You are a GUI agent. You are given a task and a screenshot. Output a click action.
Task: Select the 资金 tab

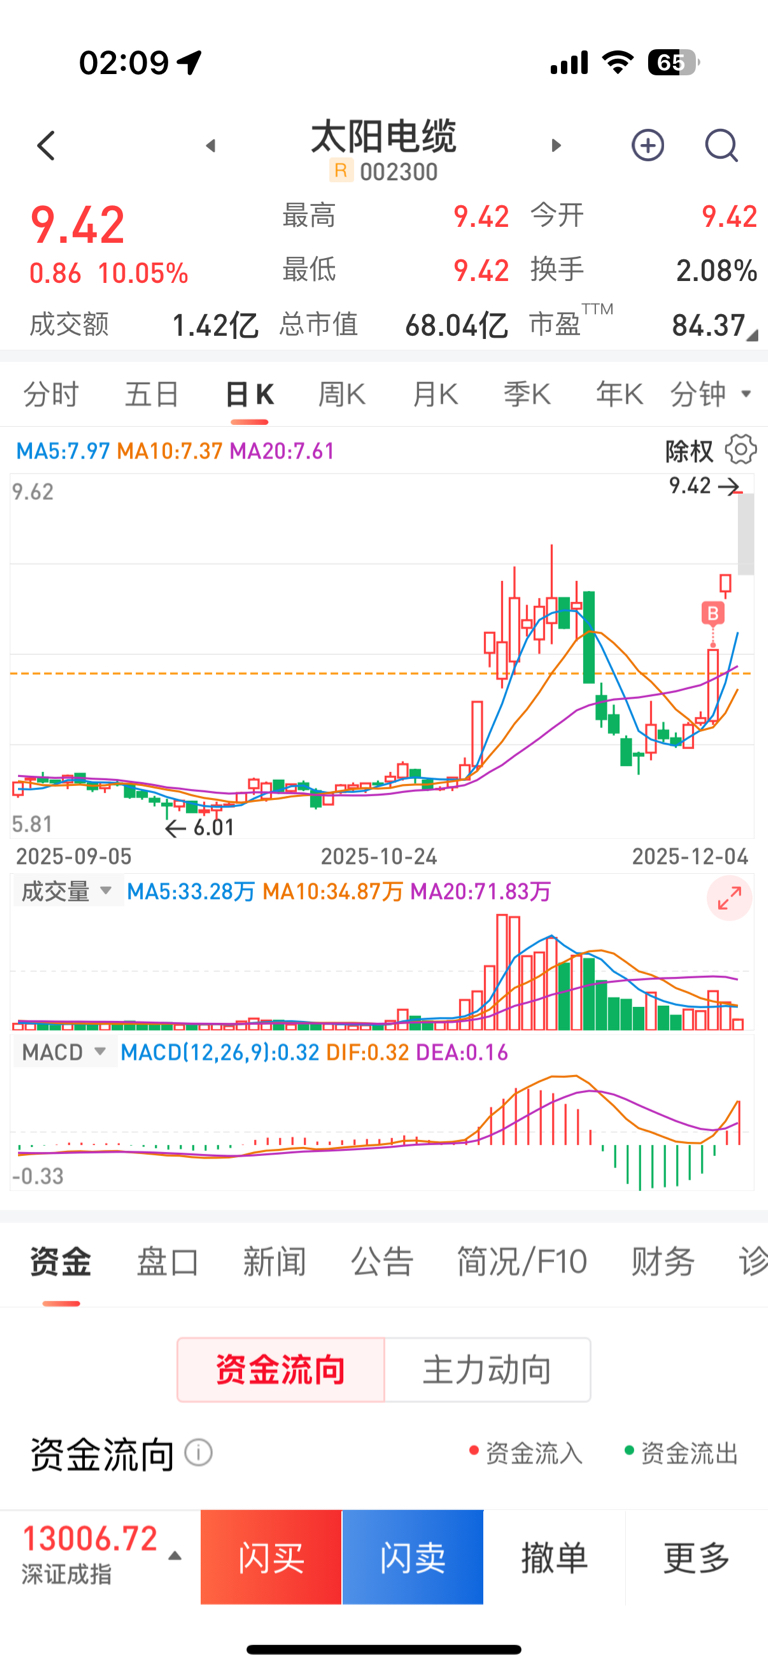tap(60, 1262)
